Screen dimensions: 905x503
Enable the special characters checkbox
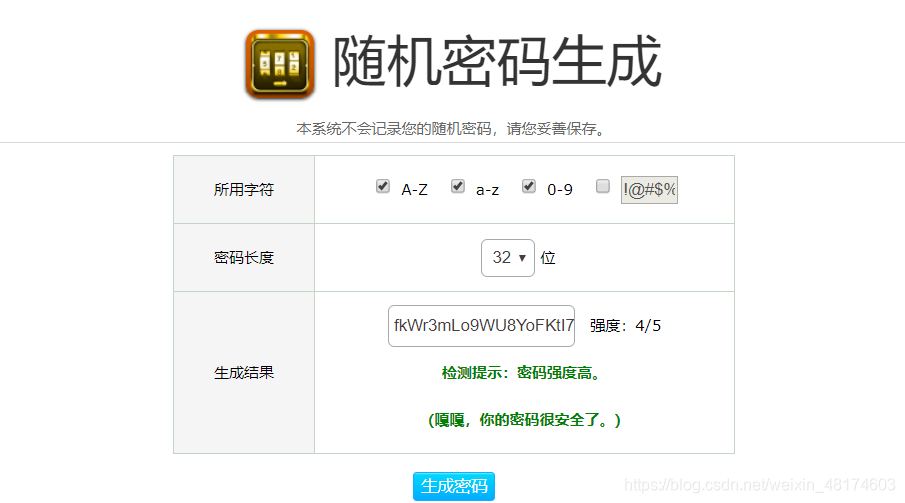click(603, 186)
